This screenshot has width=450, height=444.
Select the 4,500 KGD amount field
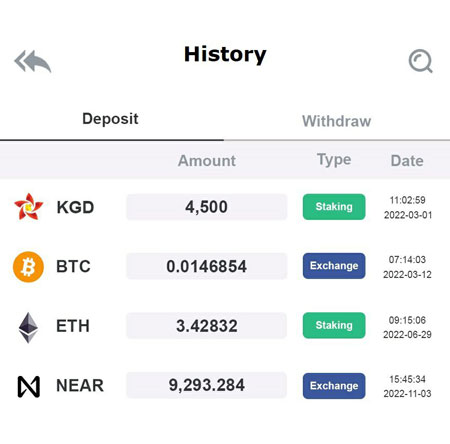coord(206,207)
